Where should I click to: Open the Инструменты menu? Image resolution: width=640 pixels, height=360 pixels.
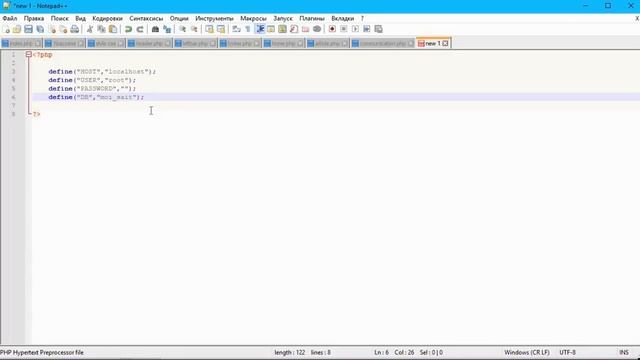coord(214,18)
